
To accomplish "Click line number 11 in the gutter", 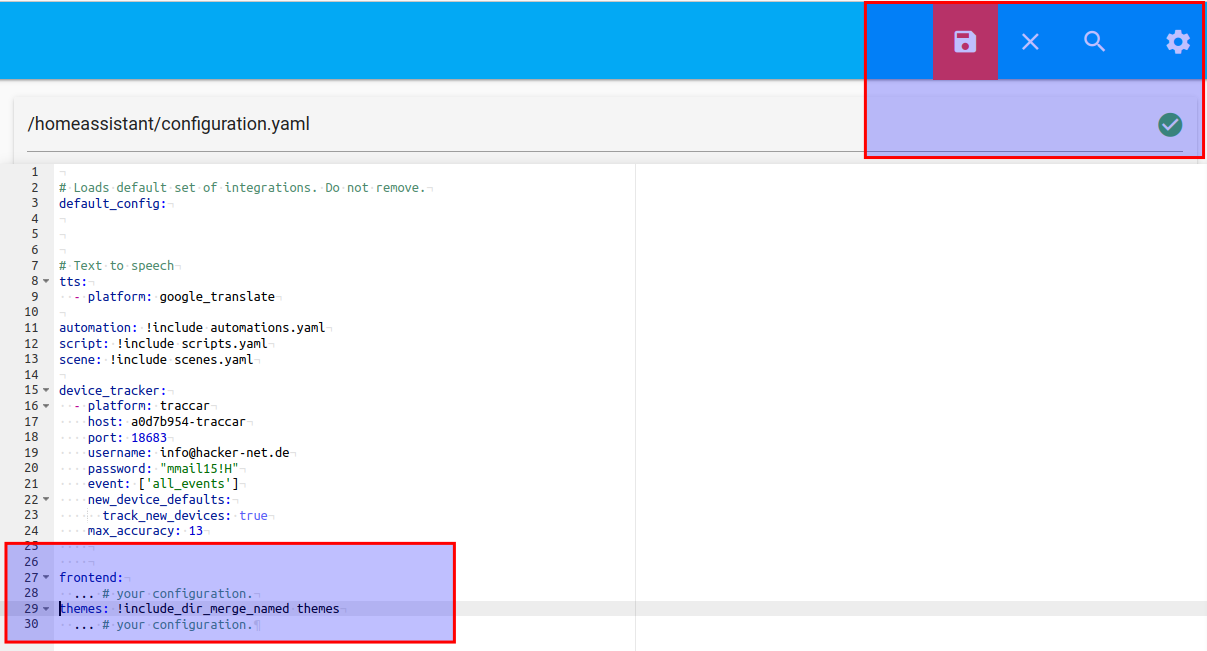I will point(32,328).
